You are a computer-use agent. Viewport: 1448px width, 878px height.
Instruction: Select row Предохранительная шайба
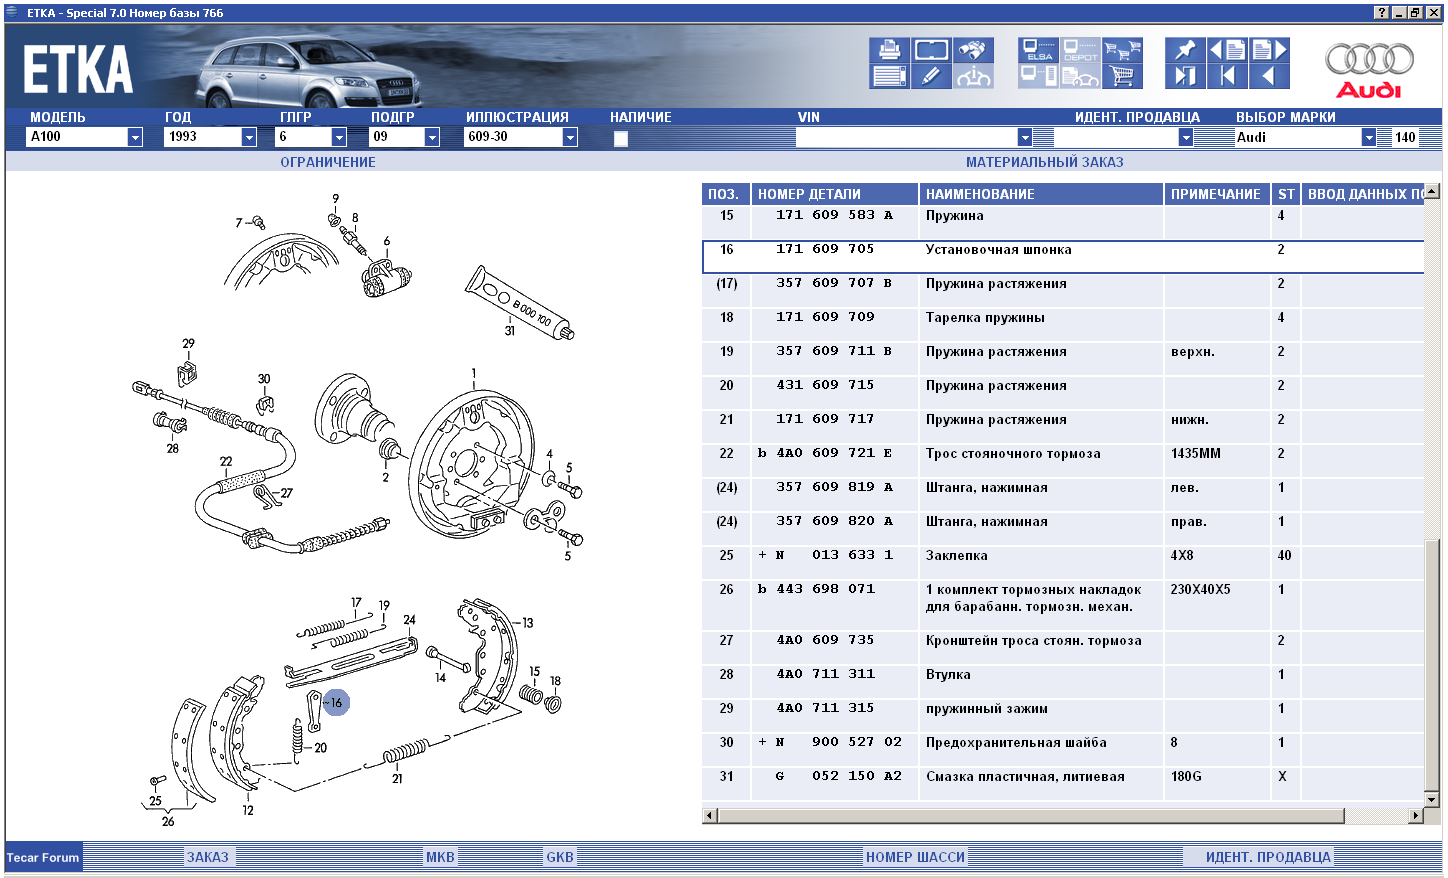pyautogui.click(x=1063, y=749)
